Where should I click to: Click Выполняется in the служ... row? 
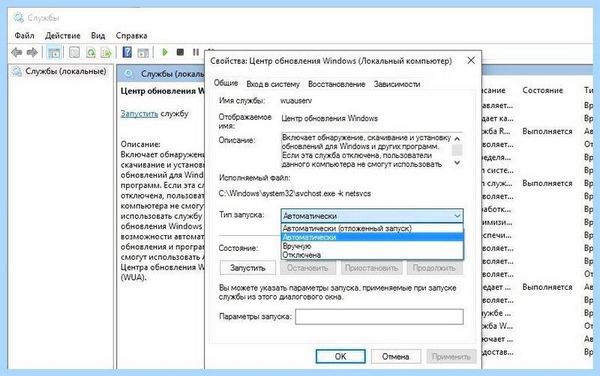[547, 183]
